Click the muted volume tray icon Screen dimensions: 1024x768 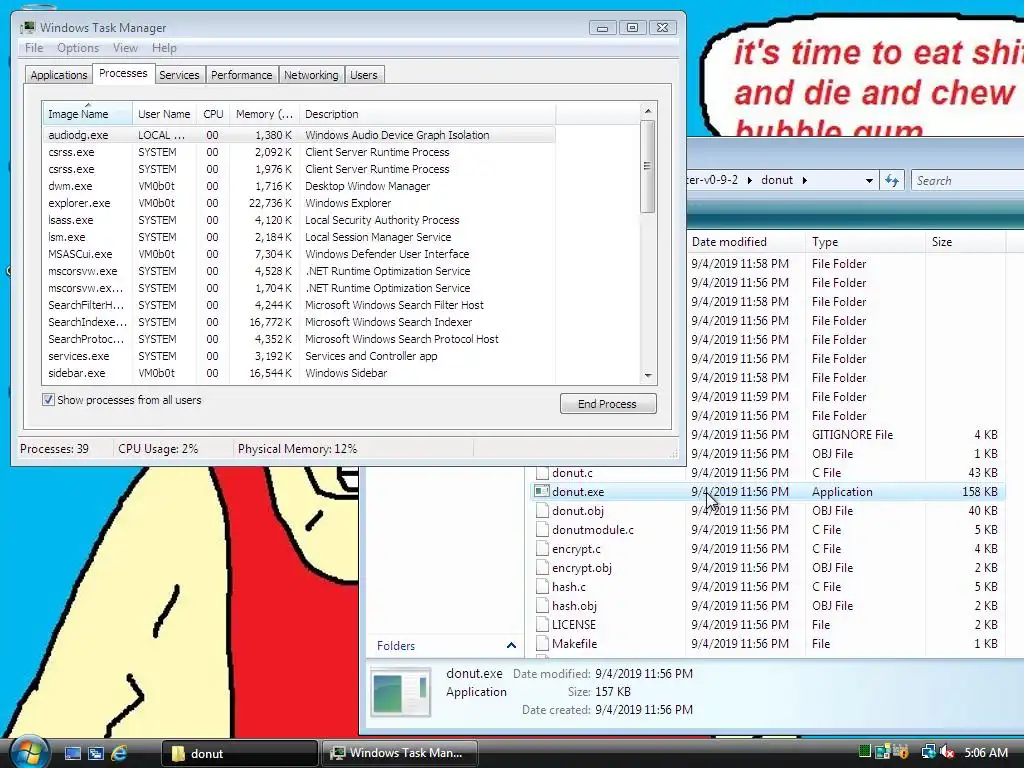948,752
